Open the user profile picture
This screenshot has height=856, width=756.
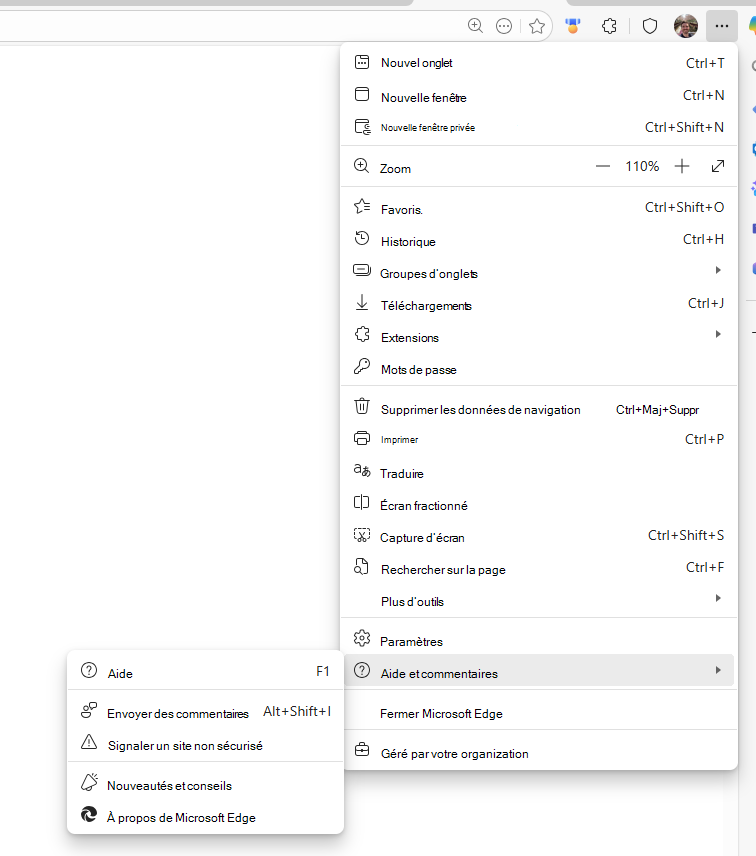click(x=686, y=26)
